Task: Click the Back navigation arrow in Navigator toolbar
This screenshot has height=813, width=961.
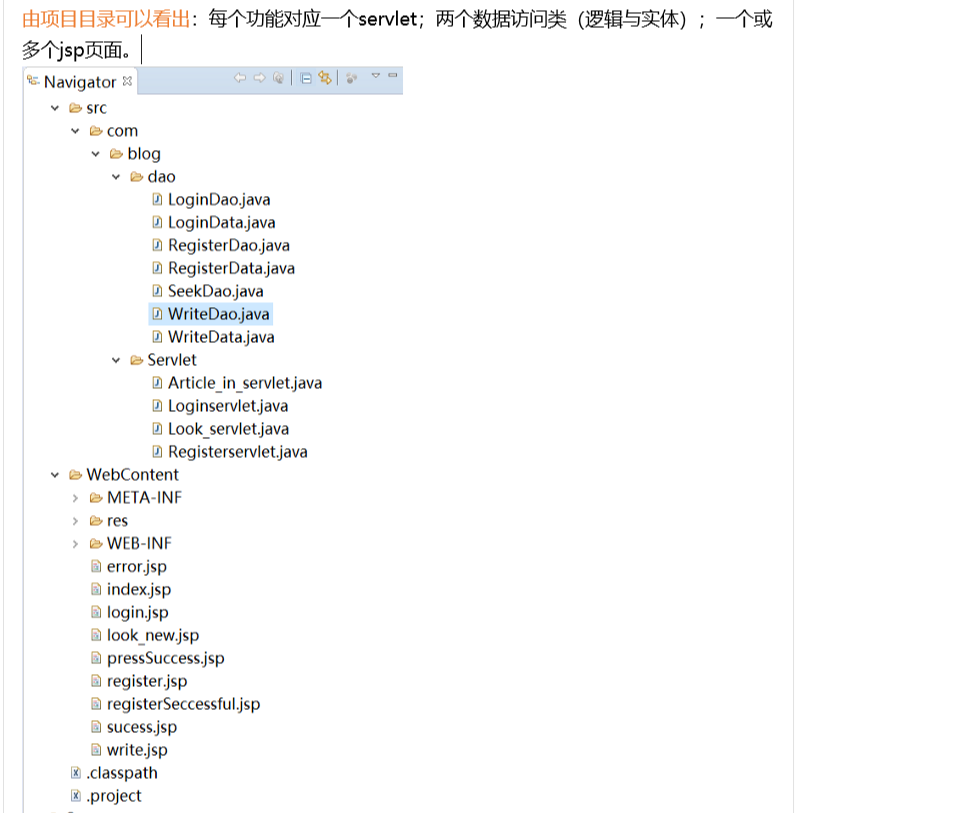Action: click(240, 78)
